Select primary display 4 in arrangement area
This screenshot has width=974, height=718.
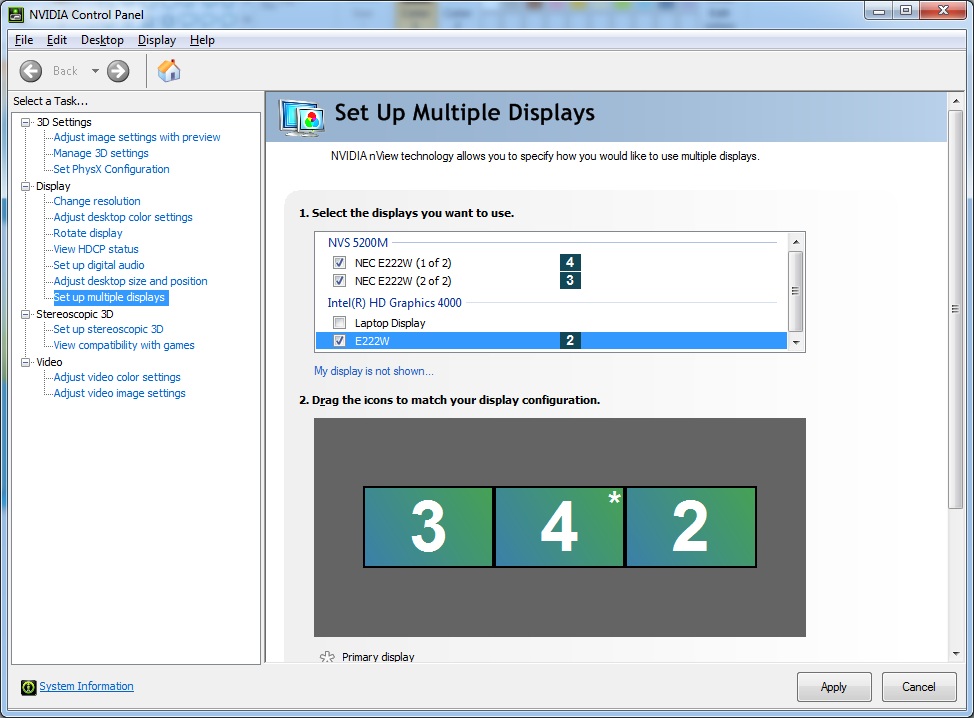coord(559,527)
